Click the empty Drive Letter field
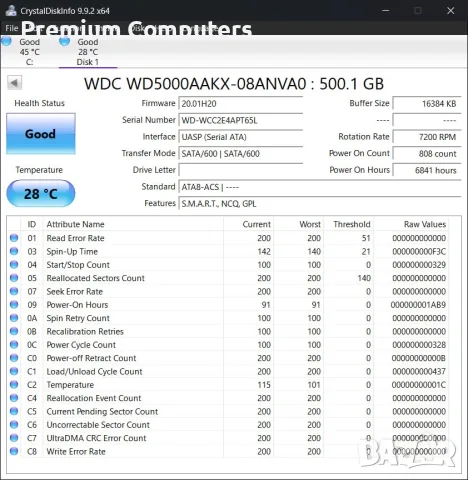The image size is (468, 480). pyautogui.click(x=241, y=170)
